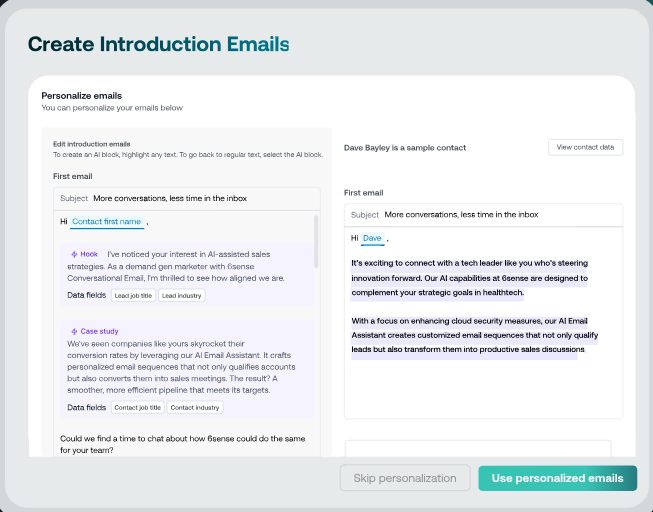Viewport: 653px width, 512px height.
Task: Click the Hook AI block sparkle icon
Action: point(74,254)
